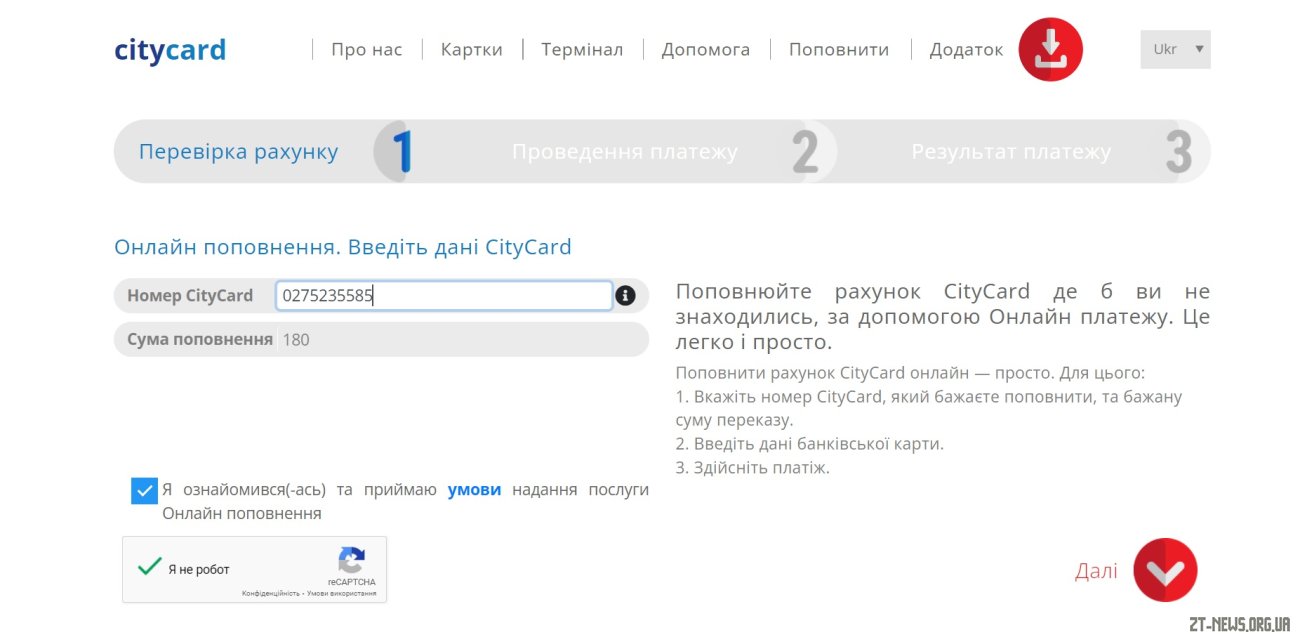1300x642 pixels.
Task: Open the Додаток menu item
Action: tap(966, 49)
